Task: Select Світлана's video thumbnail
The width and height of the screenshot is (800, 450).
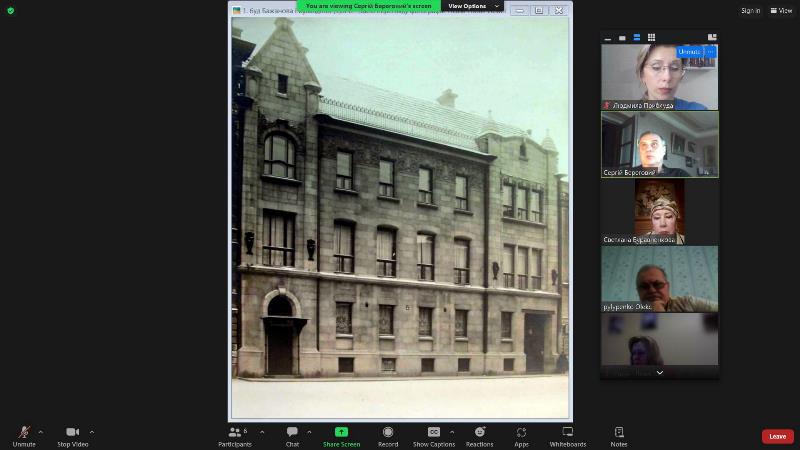Action: click(x=660, y=212)
